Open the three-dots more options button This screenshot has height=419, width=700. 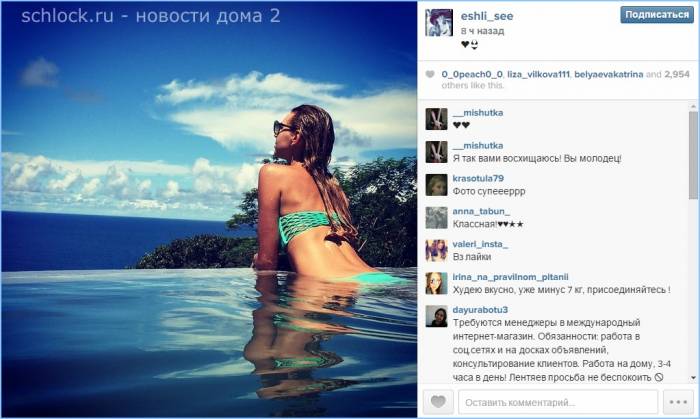click(678, 402)
